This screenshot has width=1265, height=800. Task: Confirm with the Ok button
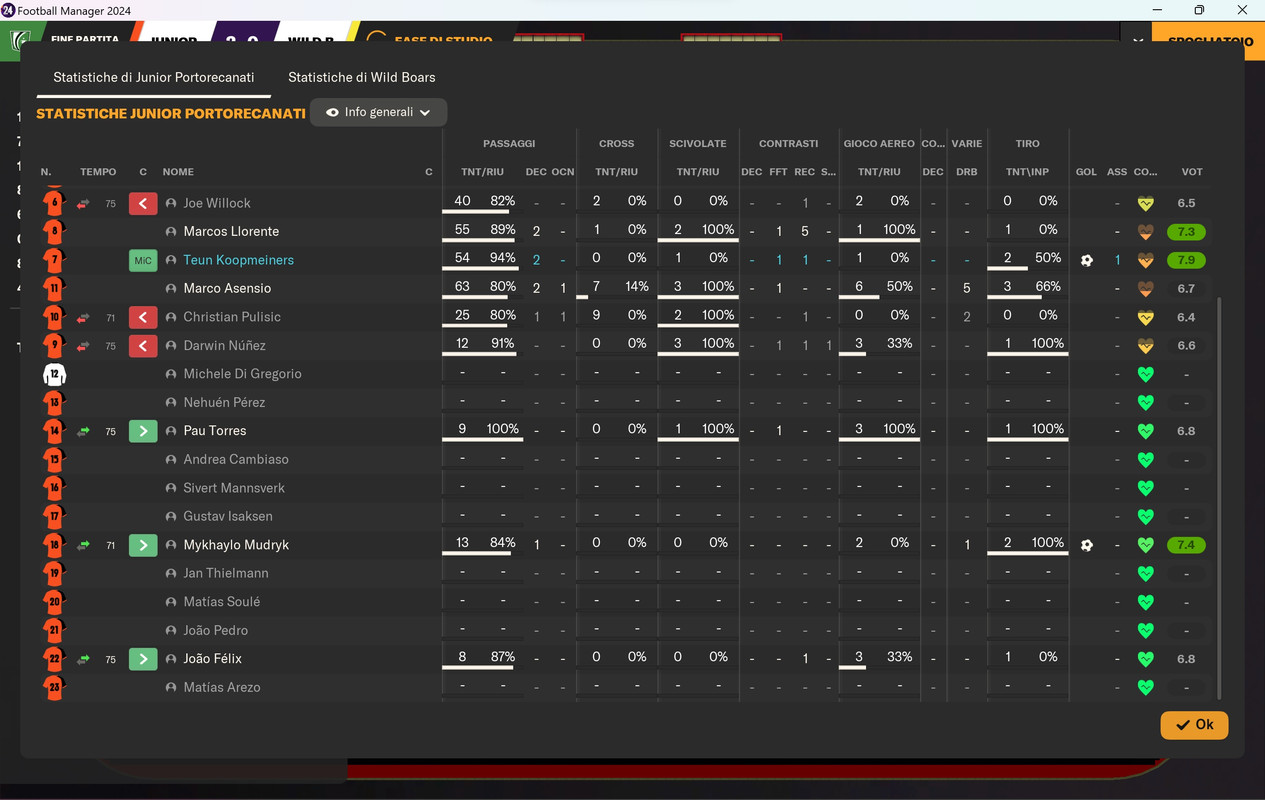coord(1194,725)
